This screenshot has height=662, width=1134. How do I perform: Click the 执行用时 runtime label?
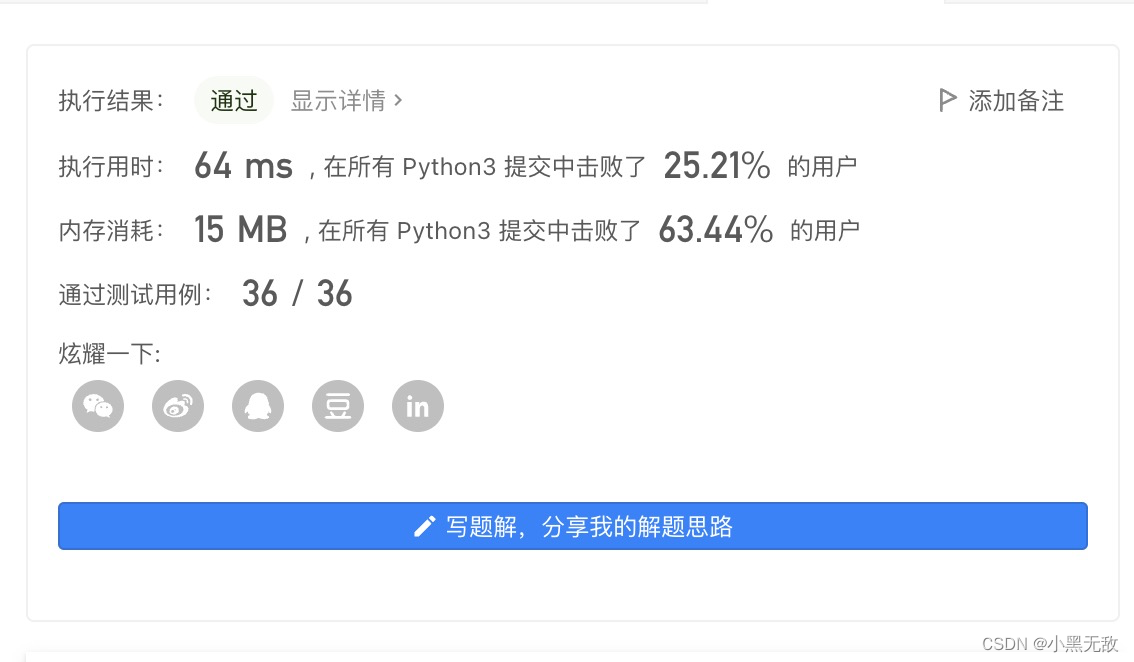[110, 166]
